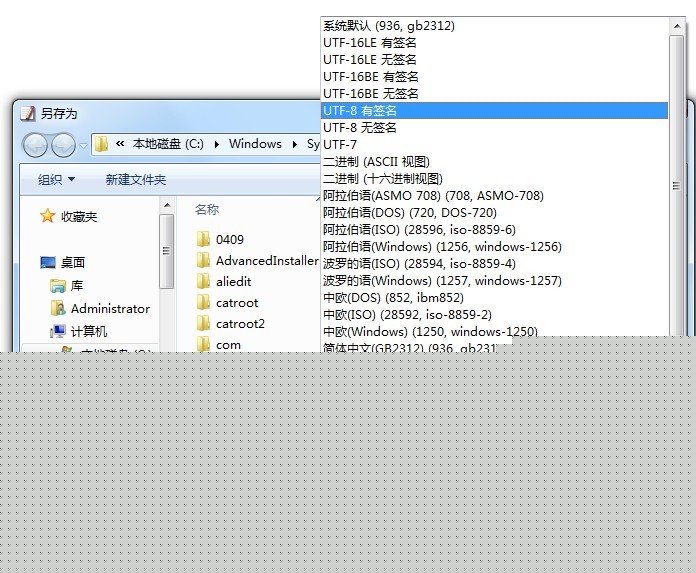Choose 中欧(ISO) (28592, iso-8859-2) encoding

point(494,315)
